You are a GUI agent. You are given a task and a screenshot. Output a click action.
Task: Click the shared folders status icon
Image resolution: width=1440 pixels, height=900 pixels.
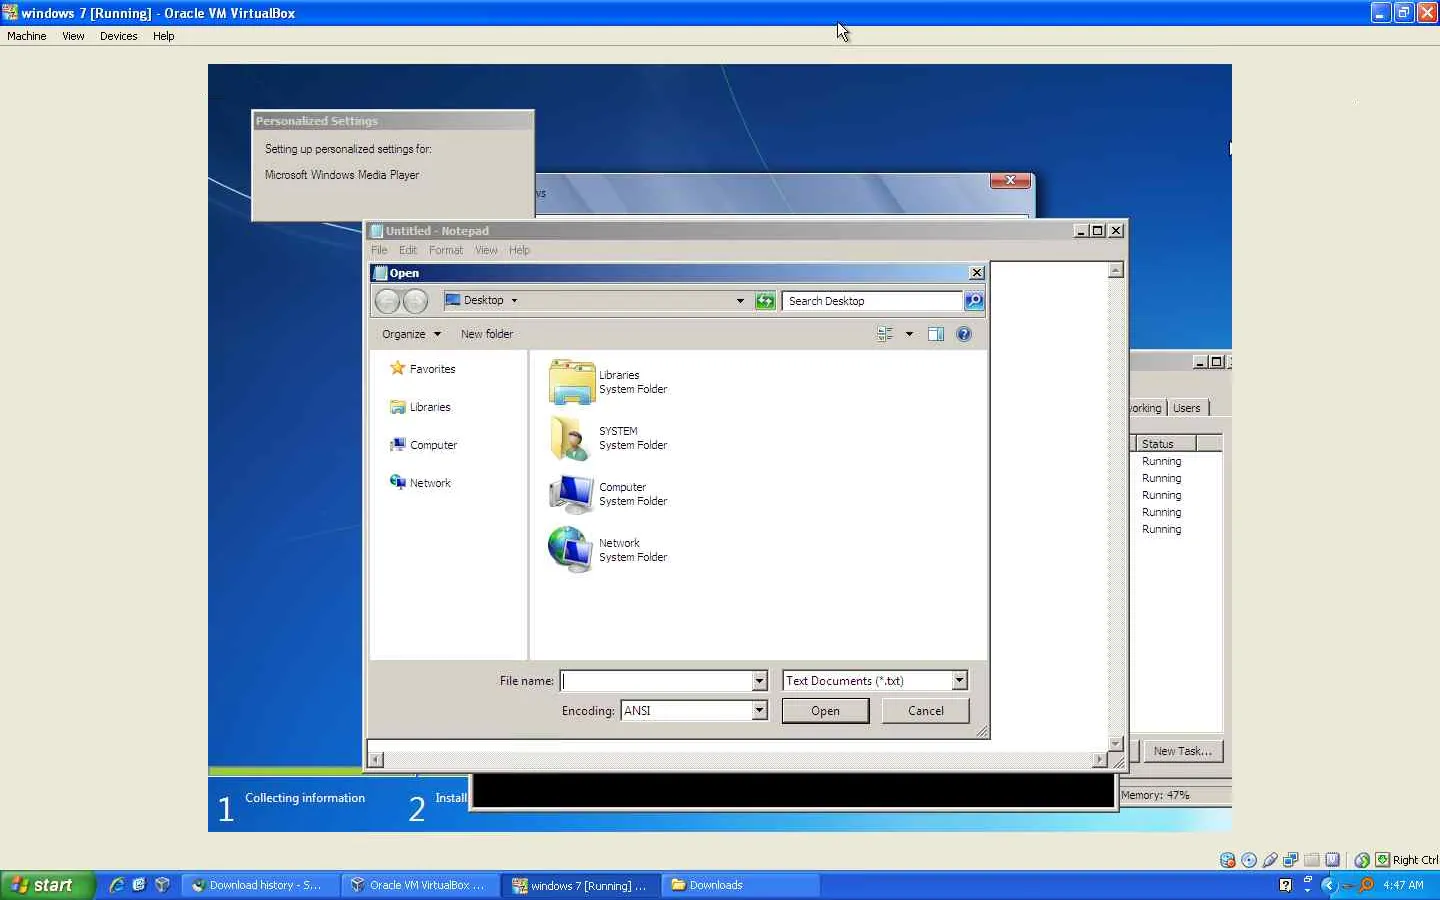[x=1312, y=860]
